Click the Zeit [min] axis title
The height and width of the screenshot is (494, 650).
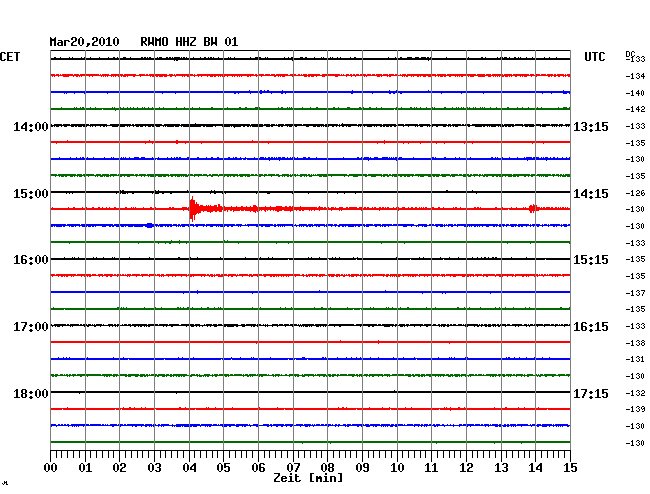click(x=308, y=478)
